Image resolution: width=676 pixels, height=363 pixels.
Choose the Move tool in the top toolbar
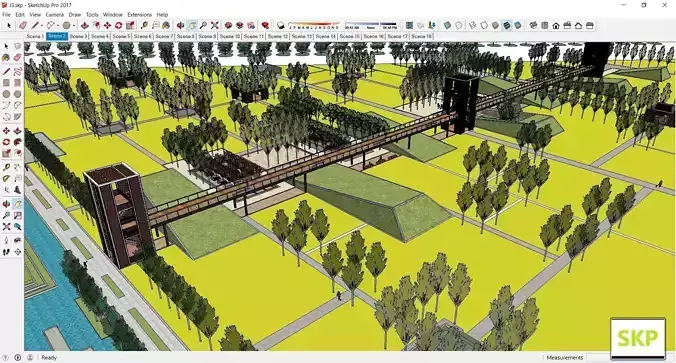[107, 25]
